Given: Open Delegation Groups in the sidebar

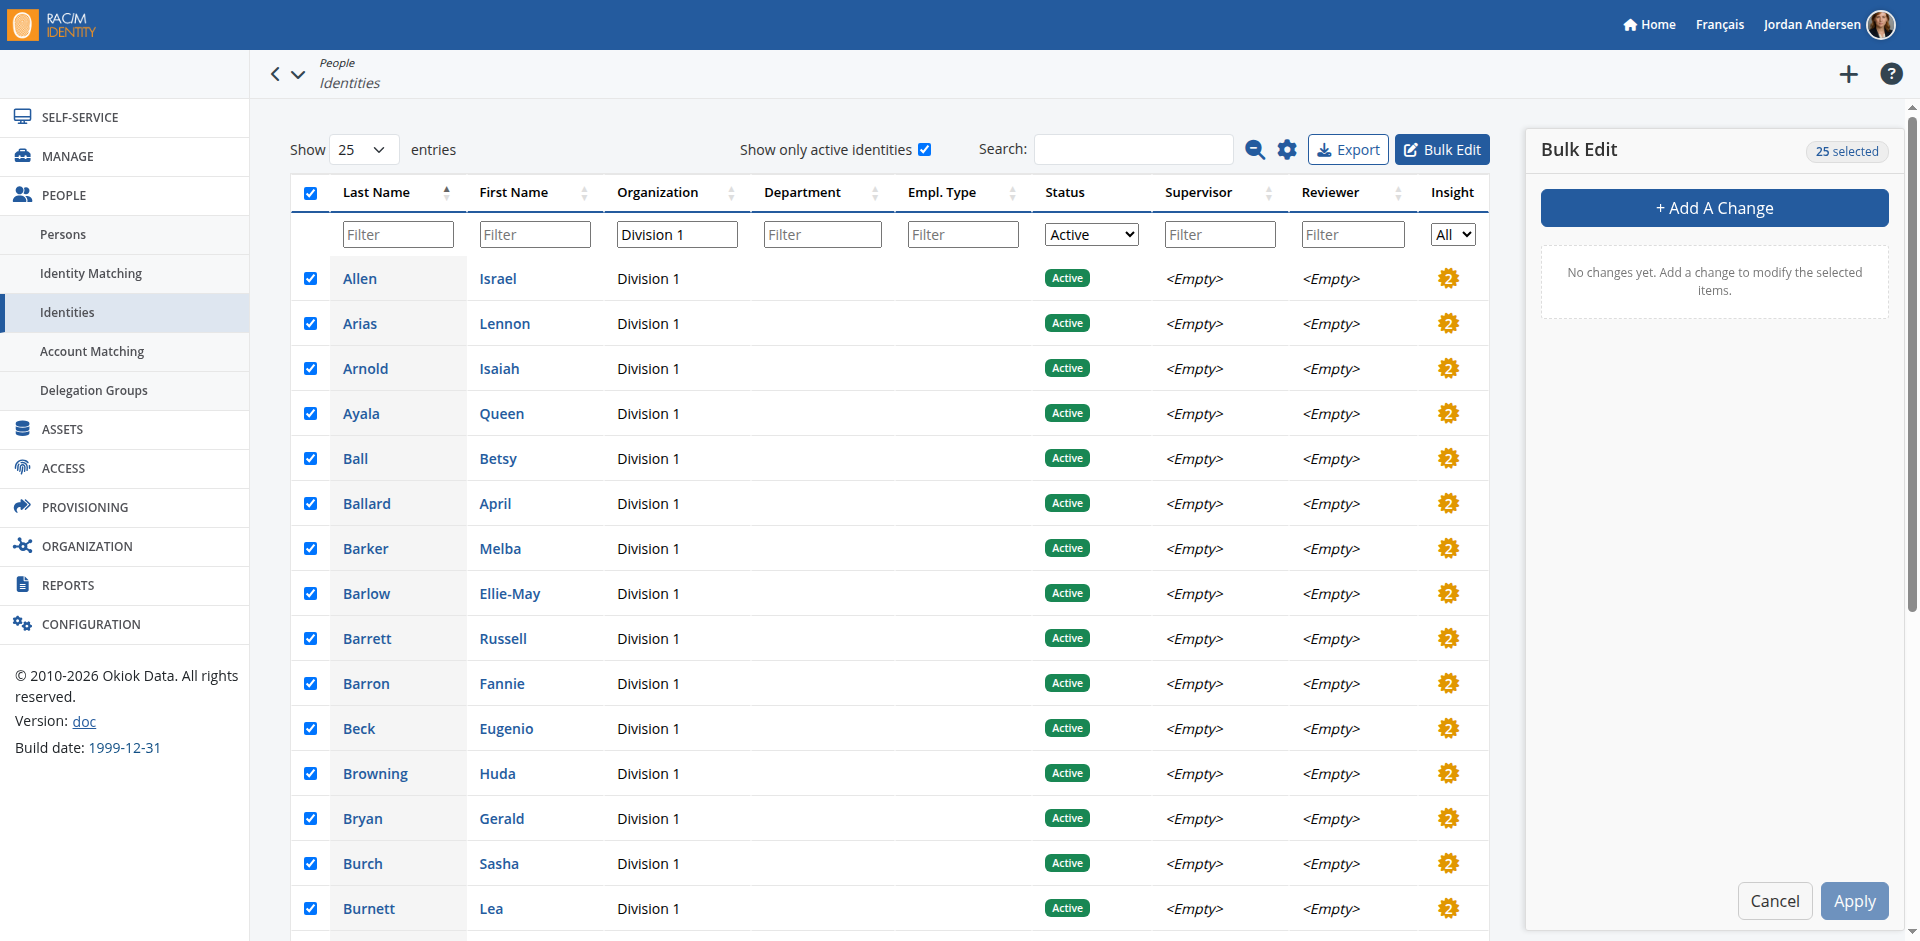Looking at the screenshot, I should click(125, 391).
